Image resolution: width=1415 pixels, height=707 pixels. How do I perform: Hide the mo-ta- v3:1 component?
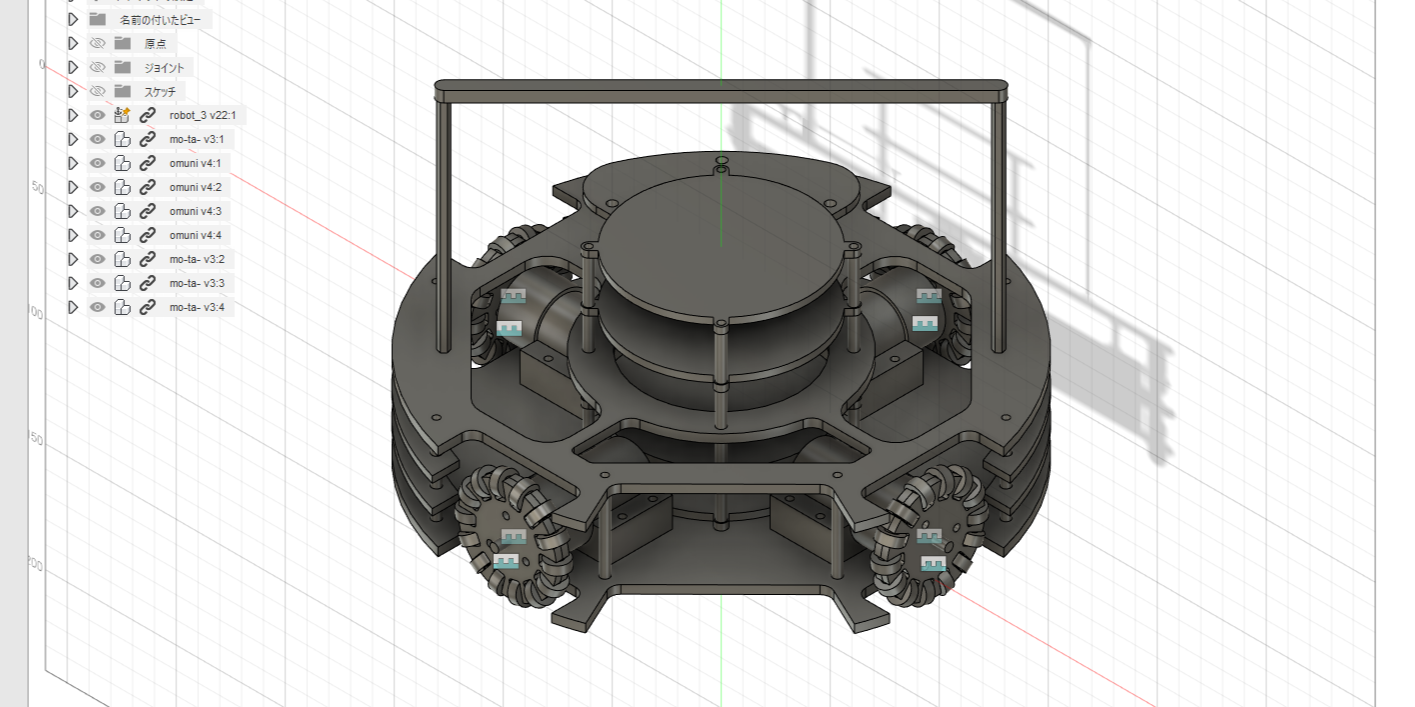pos(97,139)
